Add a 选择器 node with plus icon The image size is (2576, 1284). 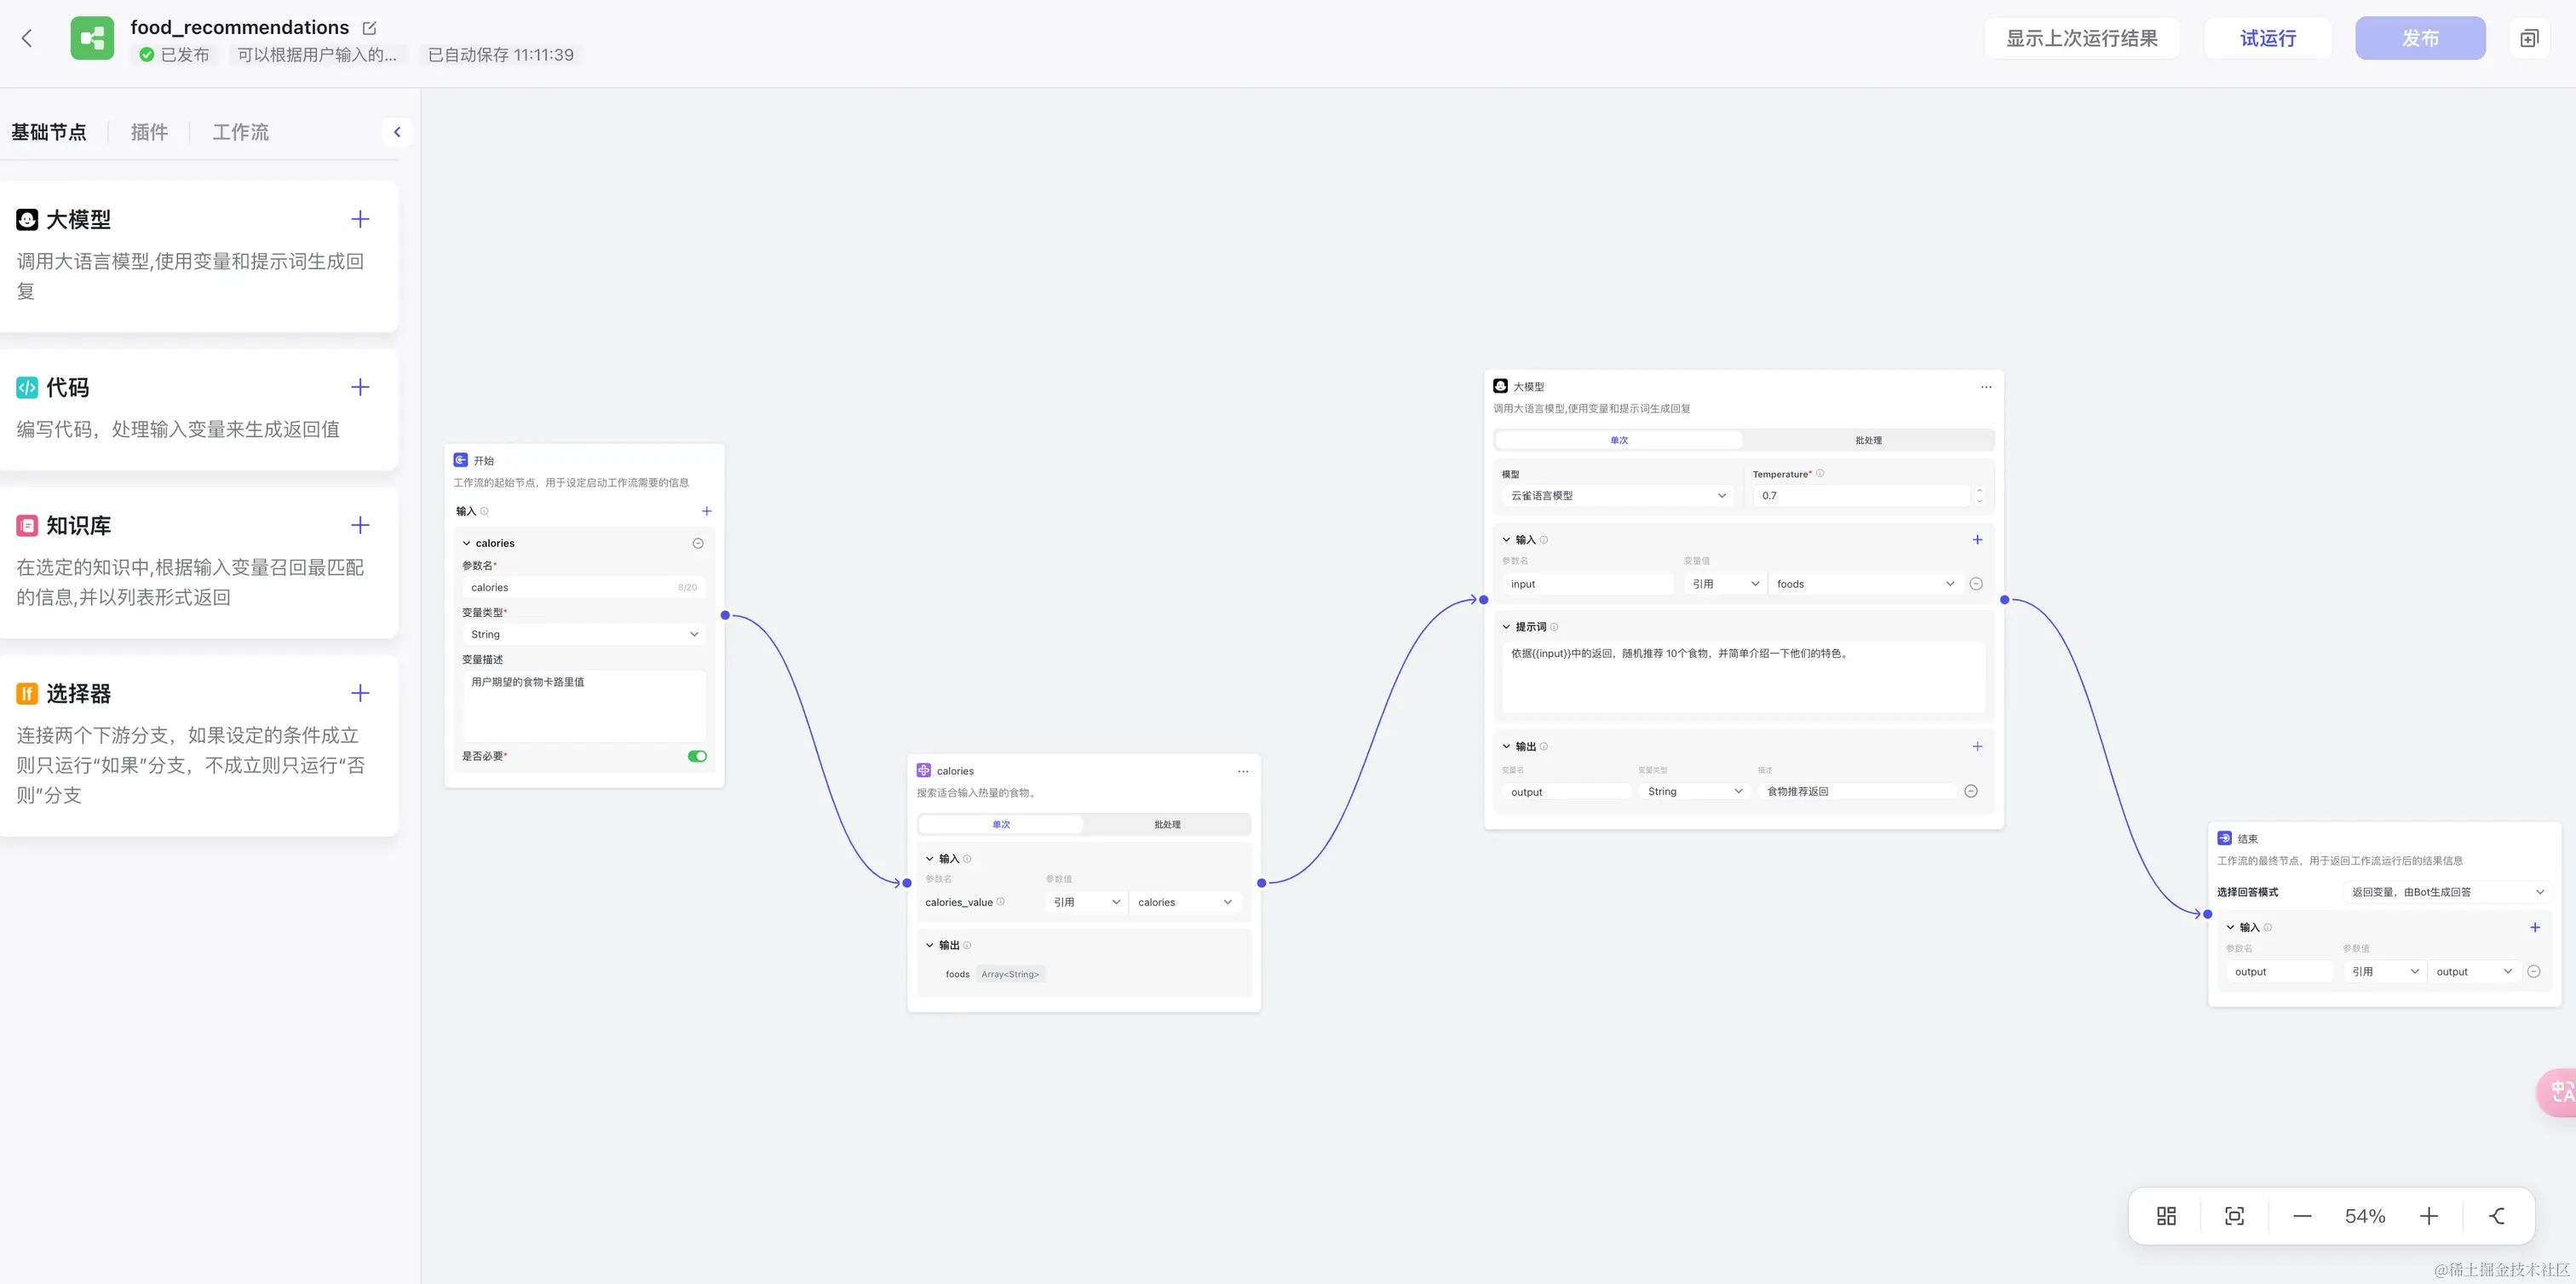(360, 693)
